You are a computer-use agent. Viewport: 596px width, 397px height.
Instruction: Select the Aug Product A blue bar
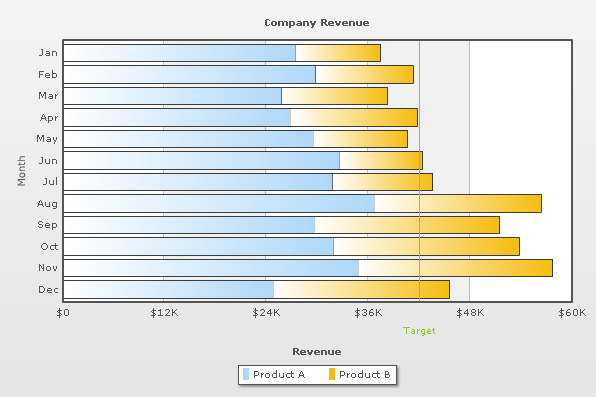point(219,203)
